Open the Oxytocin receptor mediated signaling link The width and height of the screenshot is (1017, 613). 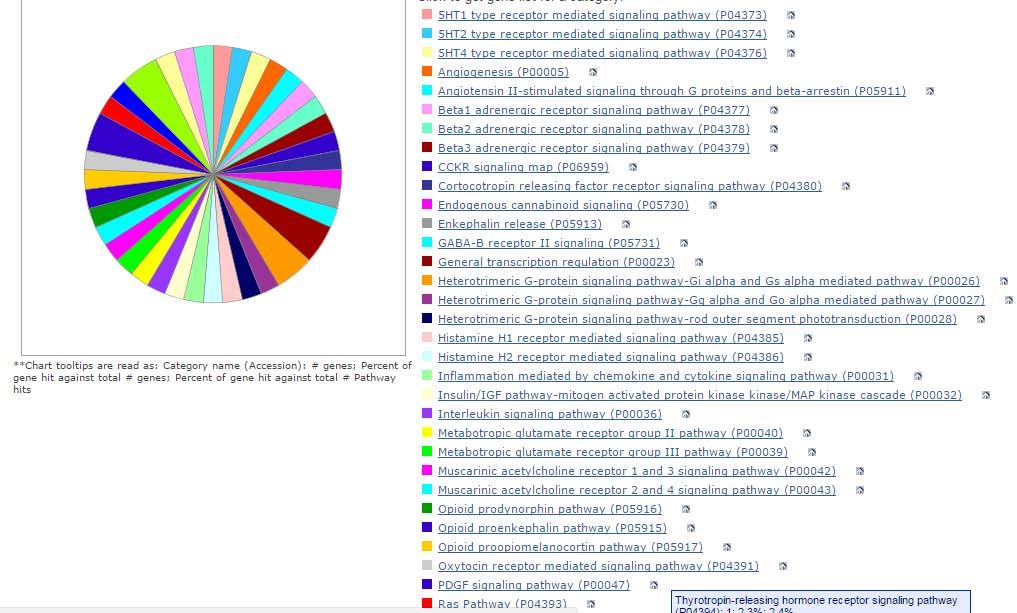click(598, 566)
